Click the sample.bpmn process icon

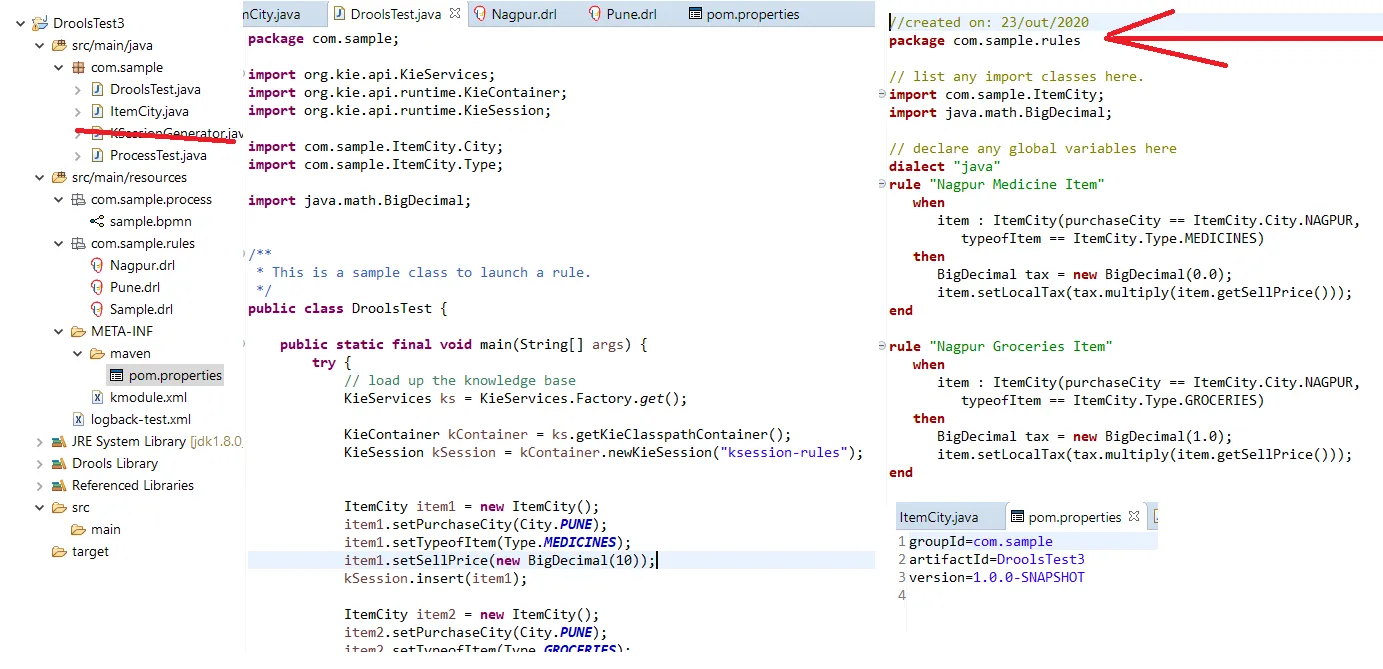[x=97, y=221]
